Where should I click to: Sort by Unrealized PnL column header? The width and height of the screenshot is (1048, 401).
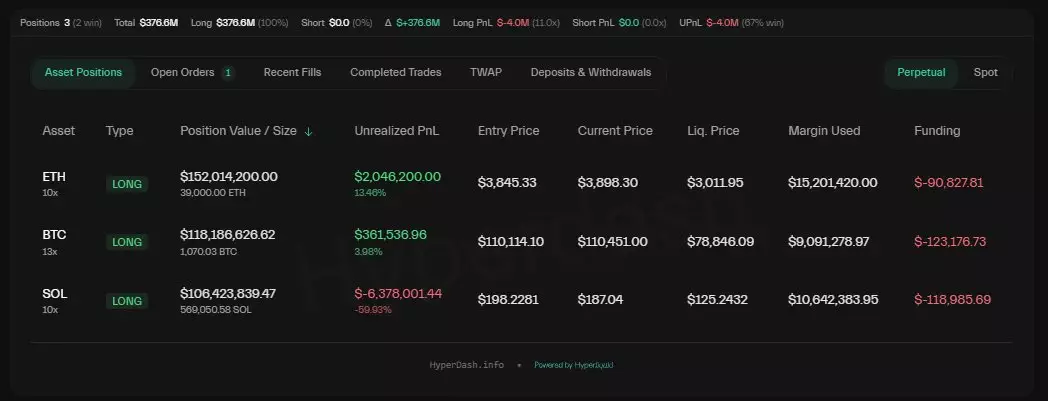coord(396,131)
